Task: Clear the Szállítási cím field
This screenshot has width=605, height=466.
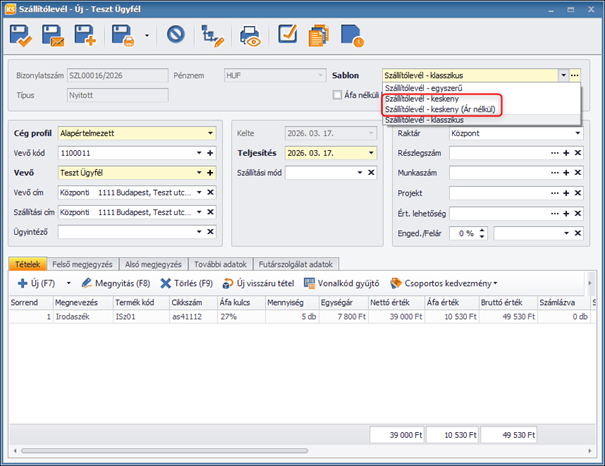Action: [x=210, y=212]
